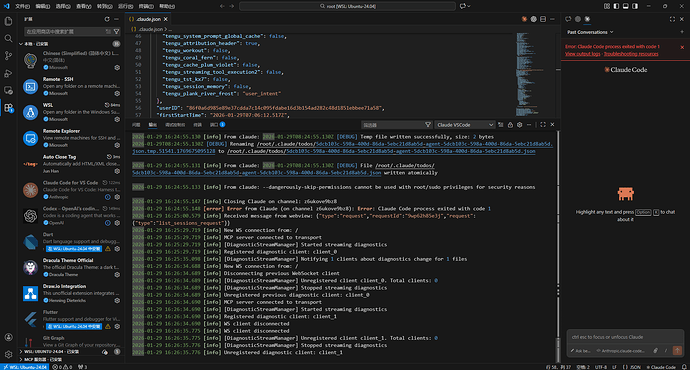Open the Accounts icon in activity bar
Screen dimensions: 690x370
click(x=8, y=337)
